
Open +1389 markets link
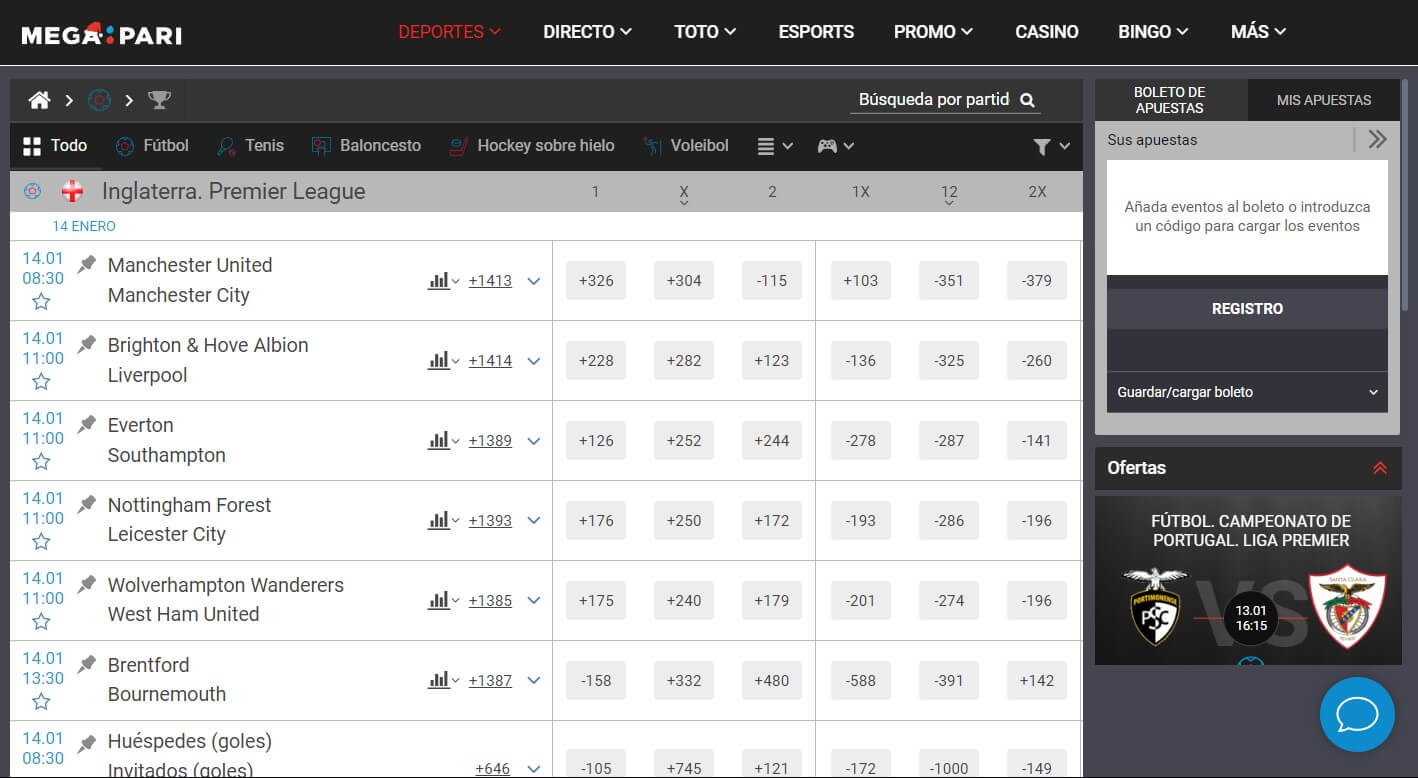coord(490,441)
